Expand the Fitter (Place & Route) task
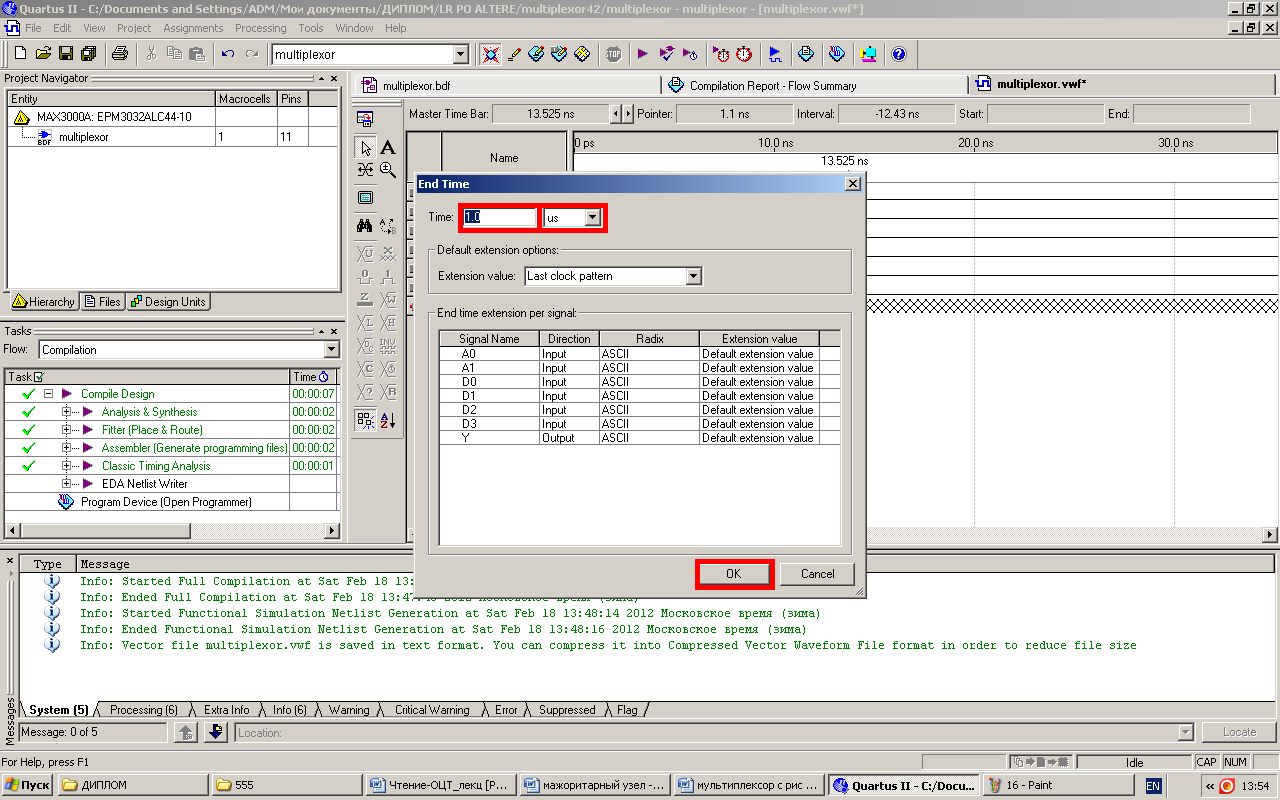Viewport: 1280px width, 800px height. click(x=67, y=430)
